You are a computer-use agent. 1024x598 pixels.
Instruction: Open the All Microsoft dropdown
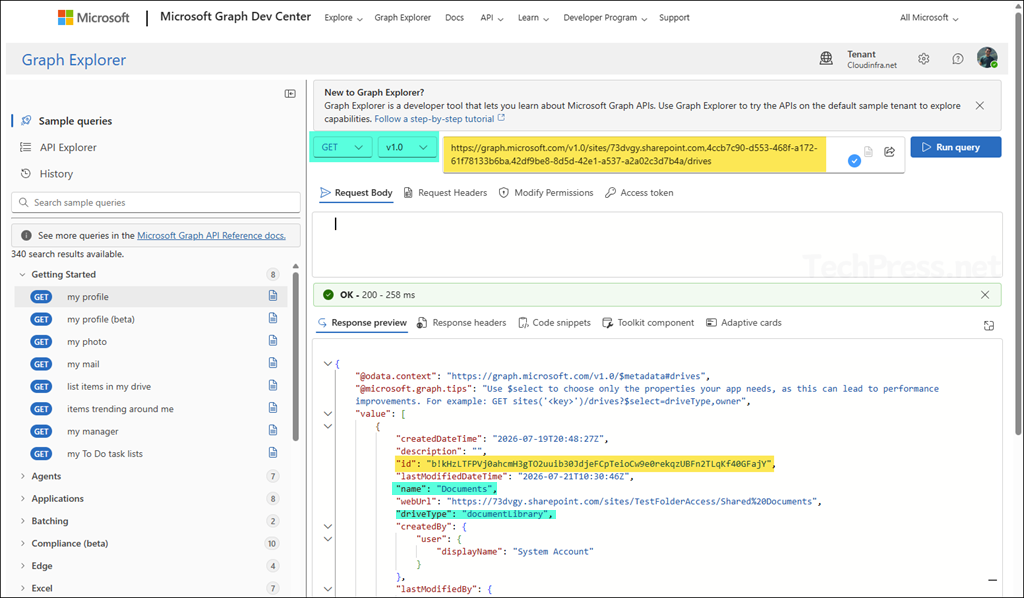(x=929, y=18)
